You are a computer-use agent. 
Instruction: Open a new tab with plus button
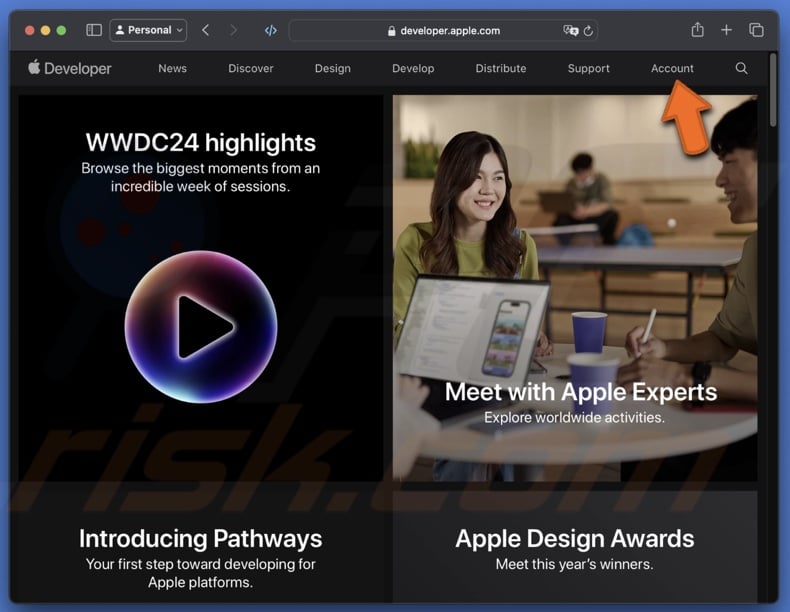(x=727, y=30)
